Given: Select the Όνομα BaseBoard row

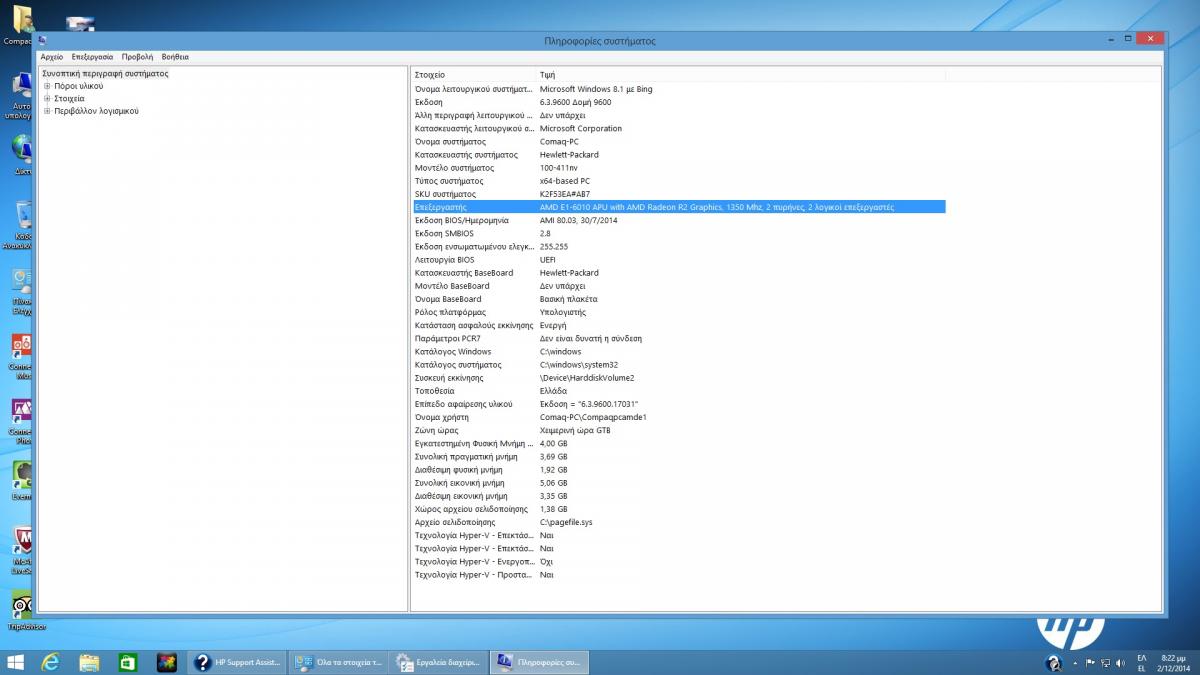Looking at the screenshot, I should pos(679,299).
